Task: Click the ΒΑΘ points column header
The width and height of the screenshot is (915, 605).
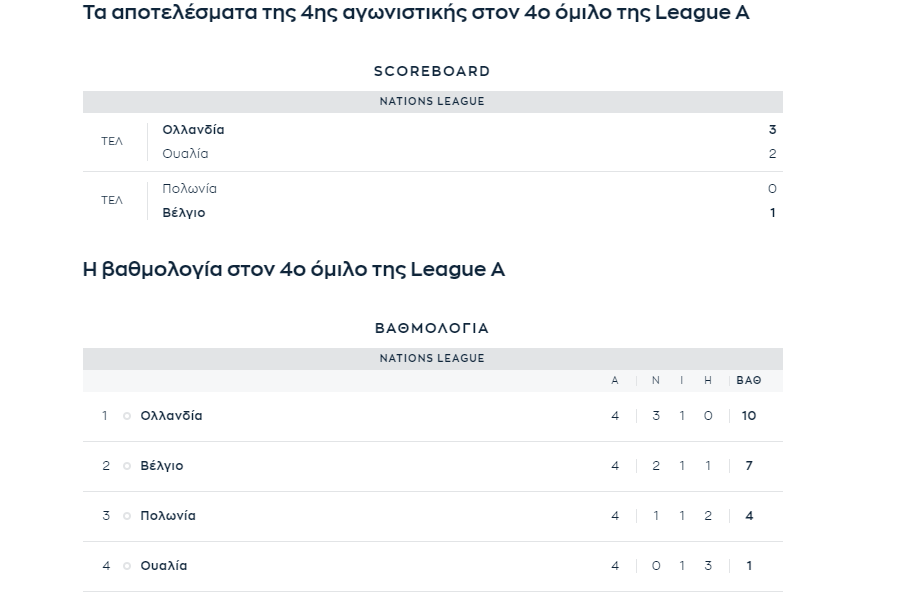Action: (x=749, y=380)
